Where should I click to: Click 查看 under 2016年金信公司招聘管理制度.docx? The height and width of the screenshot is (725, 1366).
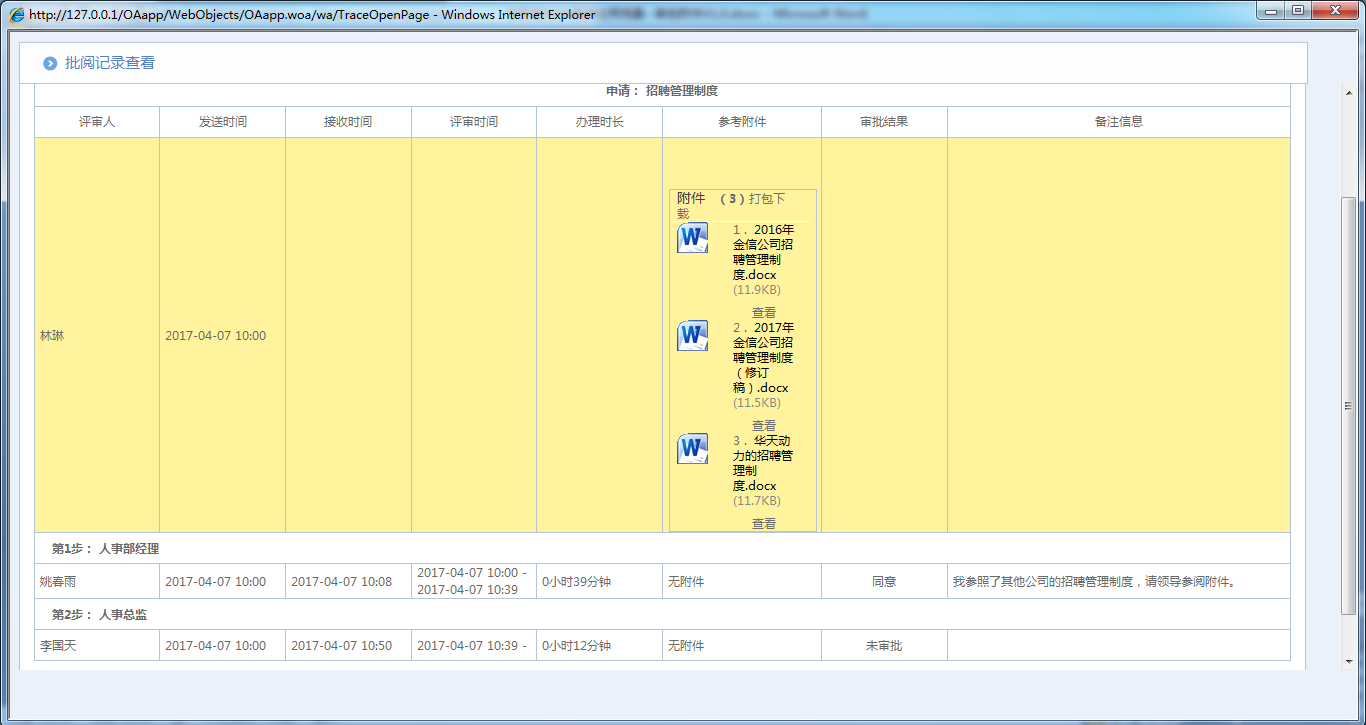(x=764, y=313)
